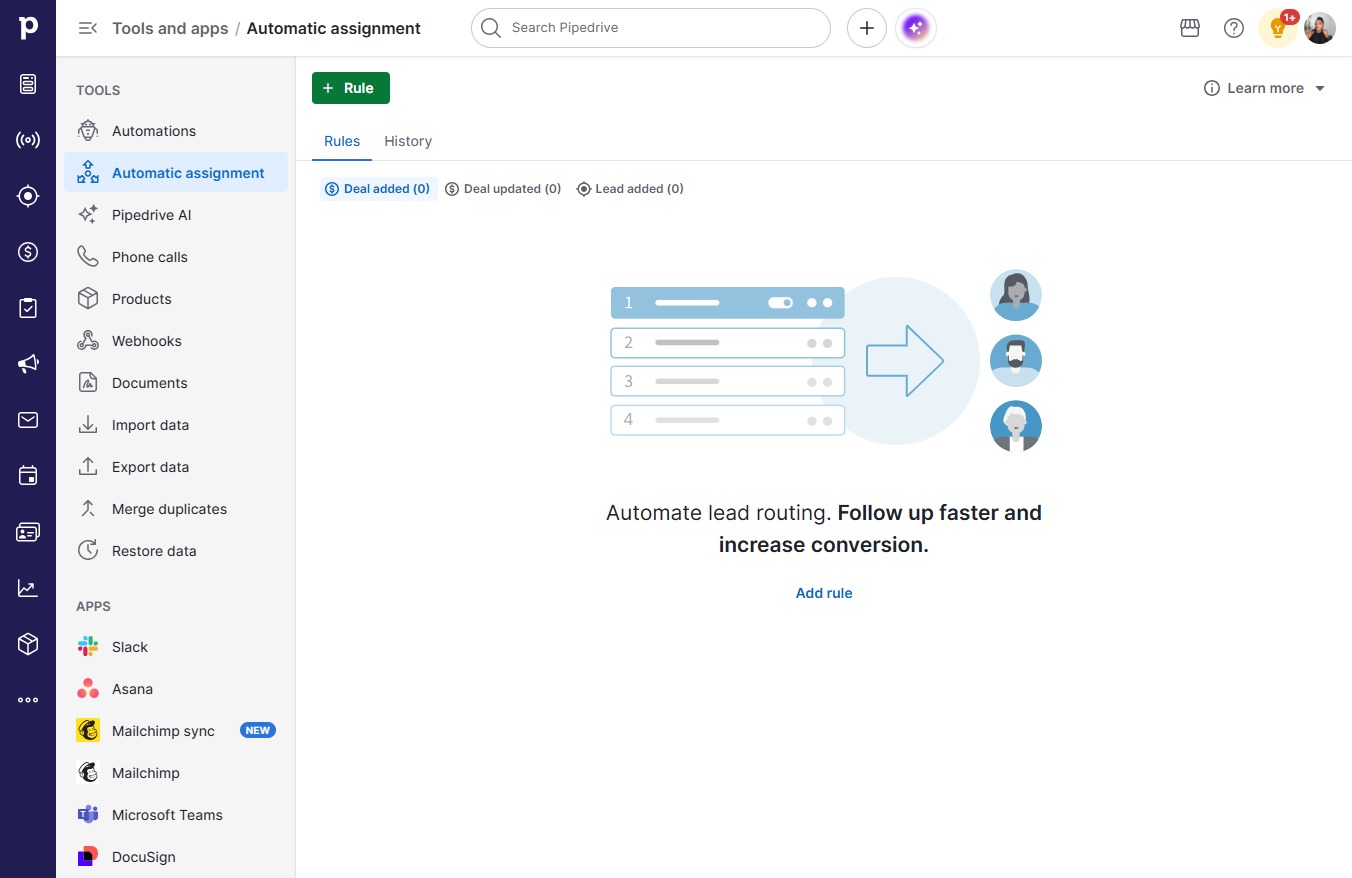Click the Add rule link
1352x878 pixels.
(x=824, y=593)
